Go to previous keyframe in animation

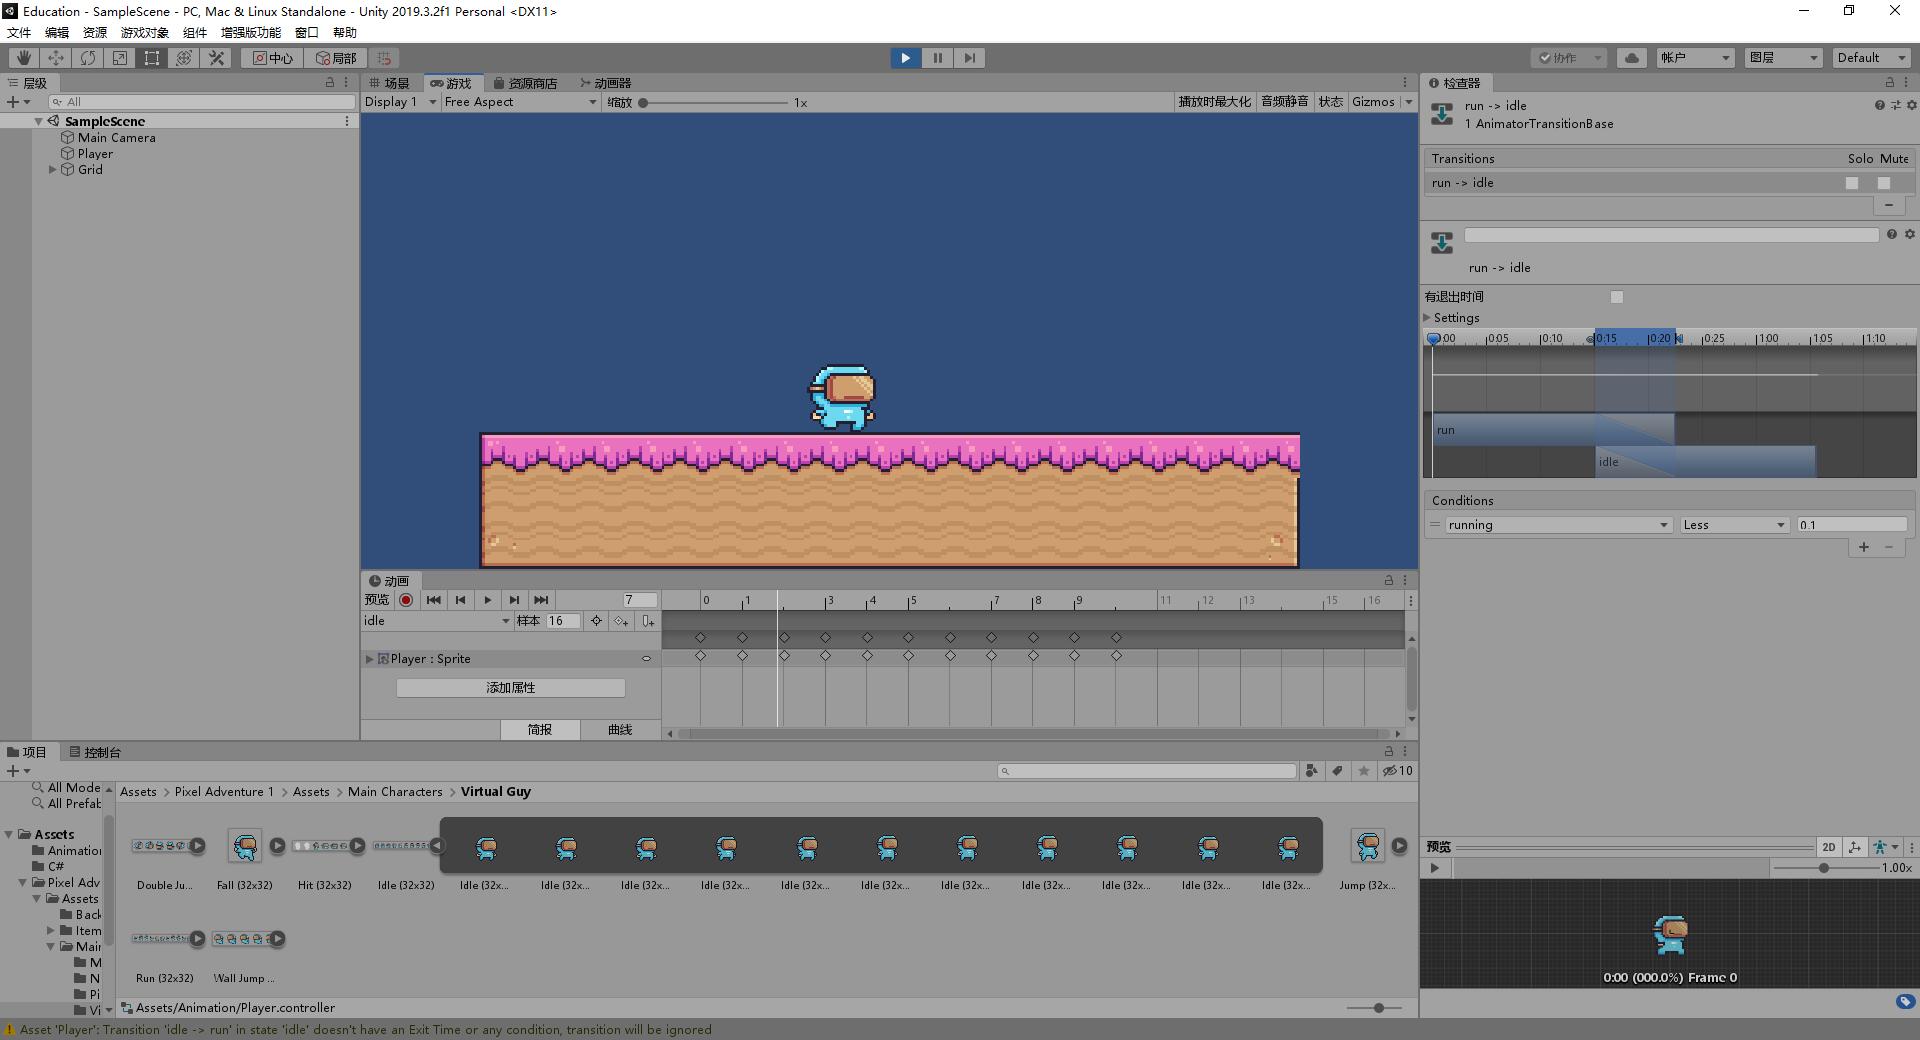point(460,600)
